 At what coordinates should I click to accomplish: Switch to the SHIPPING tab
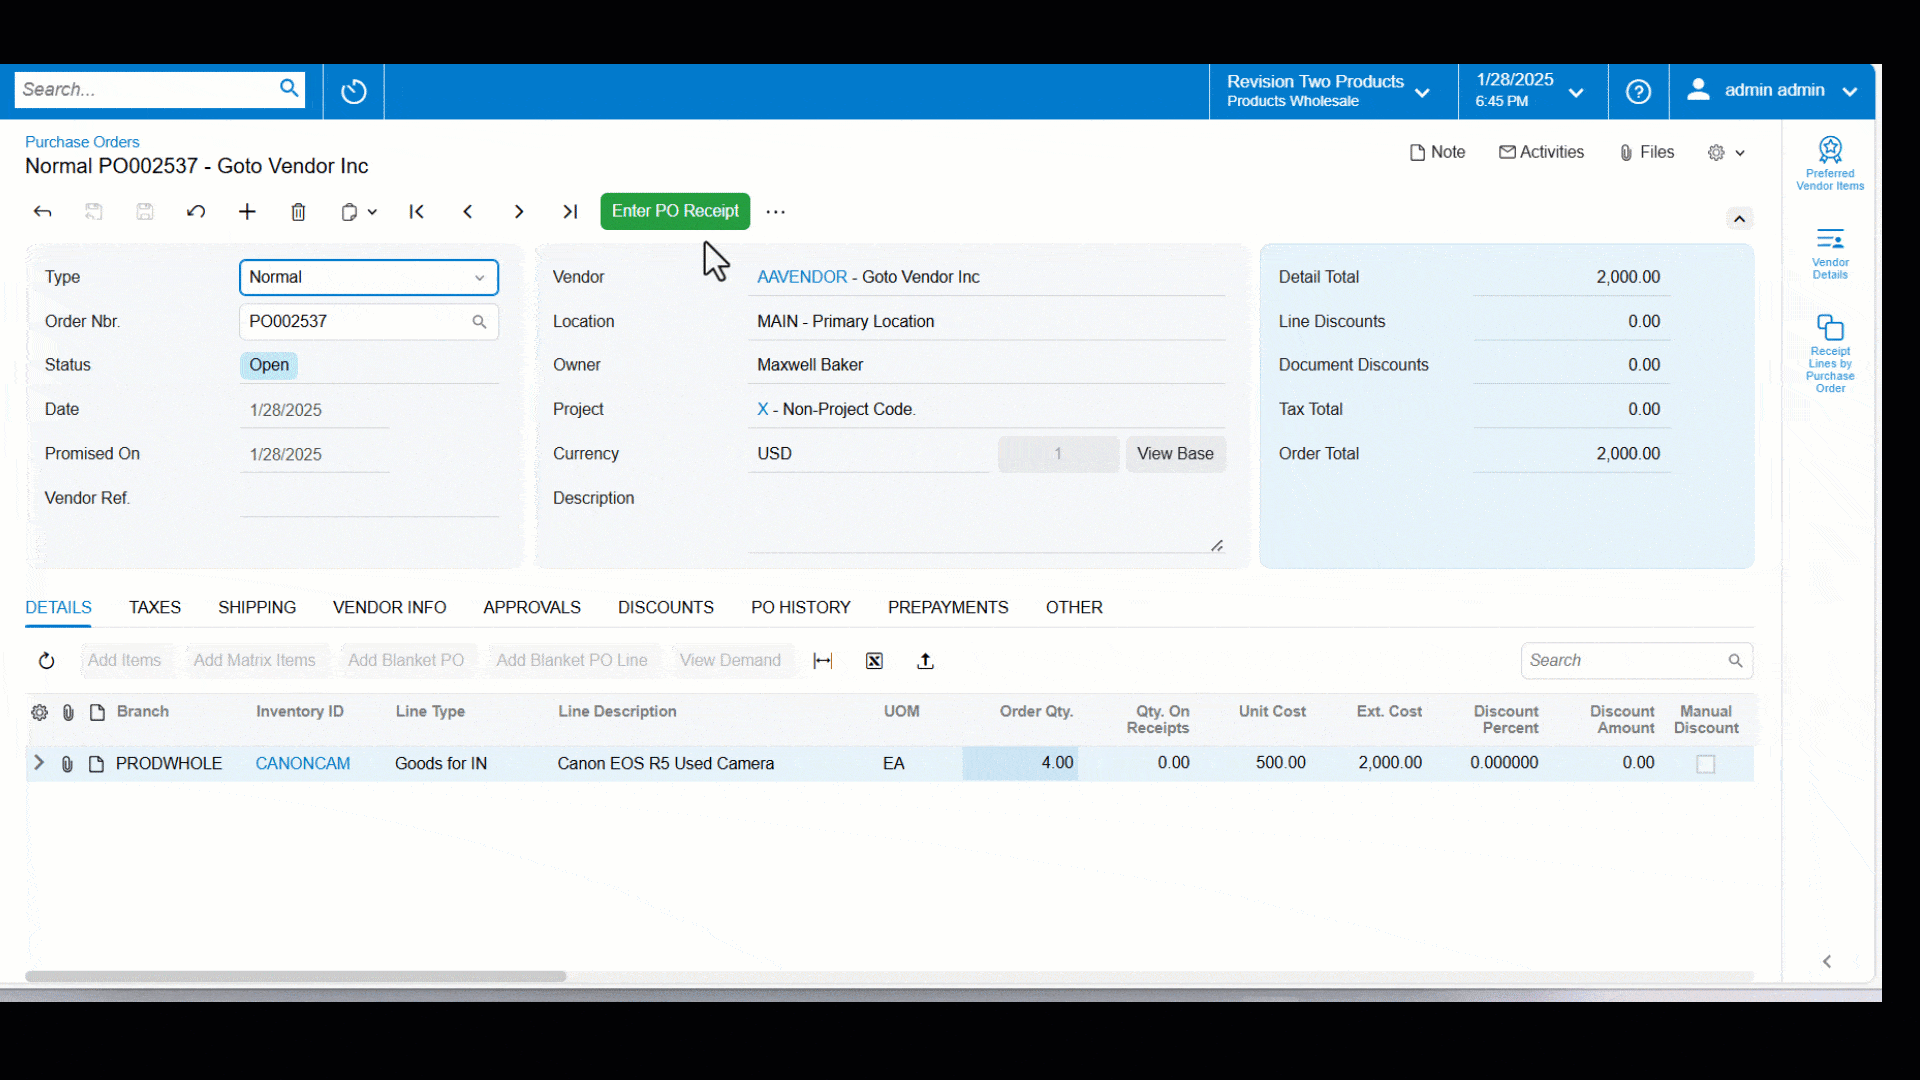(x=257, y=608)
